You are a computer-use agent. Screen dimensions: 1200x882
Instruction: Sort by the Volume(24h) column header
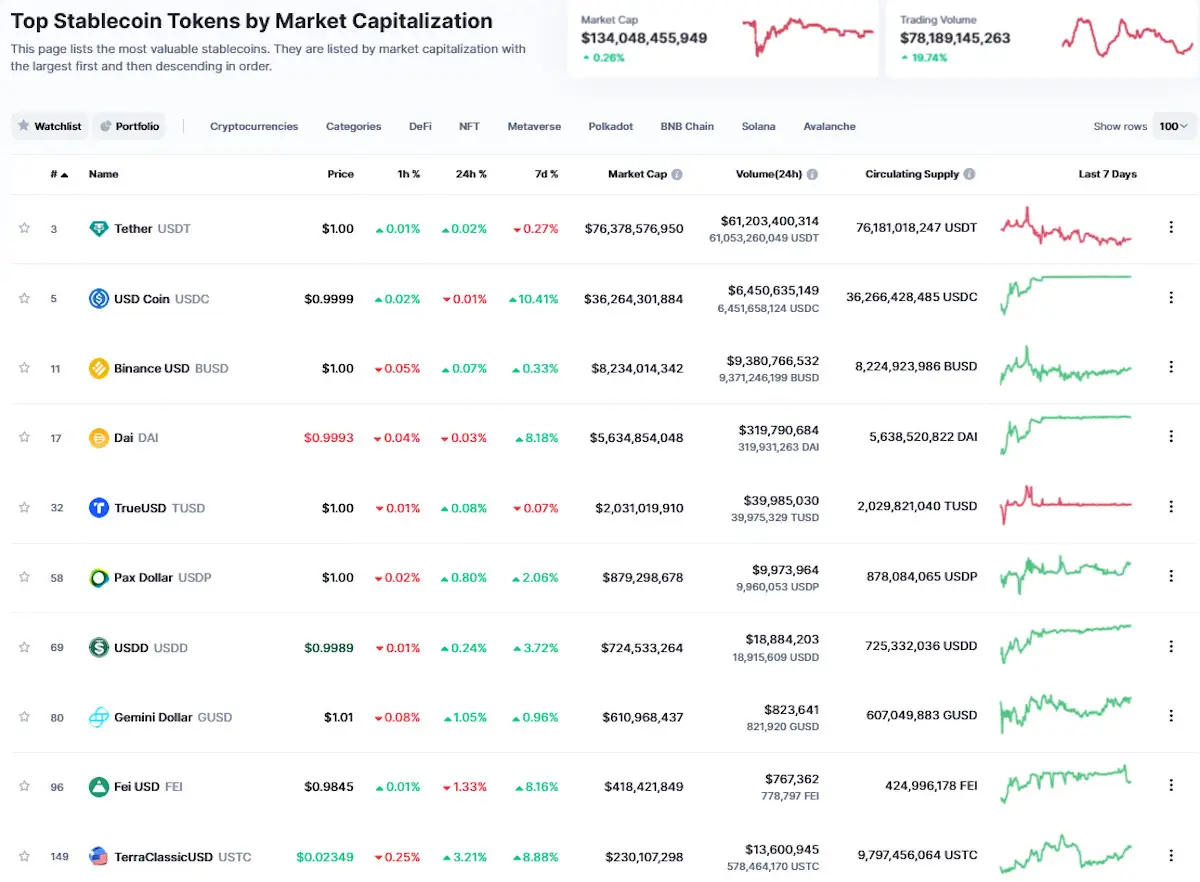coord(769,174)
